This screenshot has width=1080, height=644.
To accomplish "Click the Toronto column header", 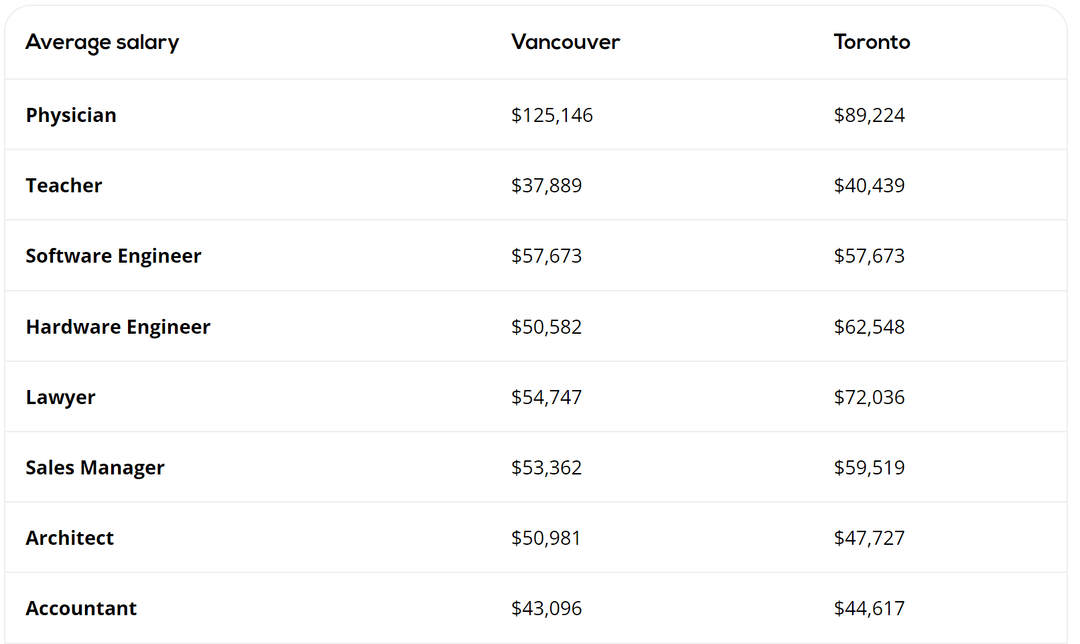I will pyautogui.click(x=872, y=42).
